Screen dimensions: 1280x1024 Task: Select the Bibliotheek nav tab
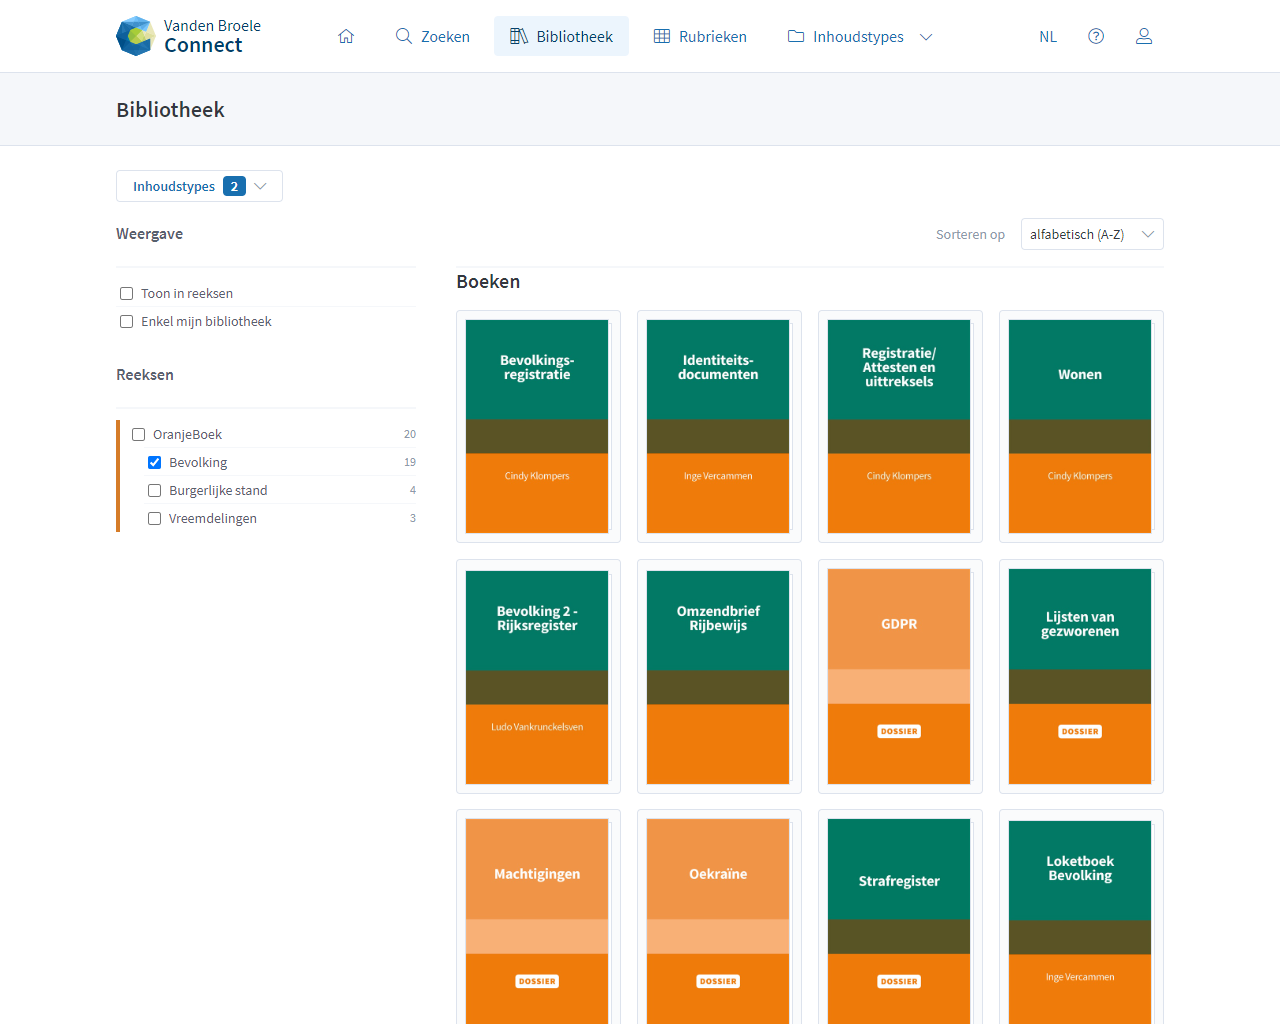[561, 36]
